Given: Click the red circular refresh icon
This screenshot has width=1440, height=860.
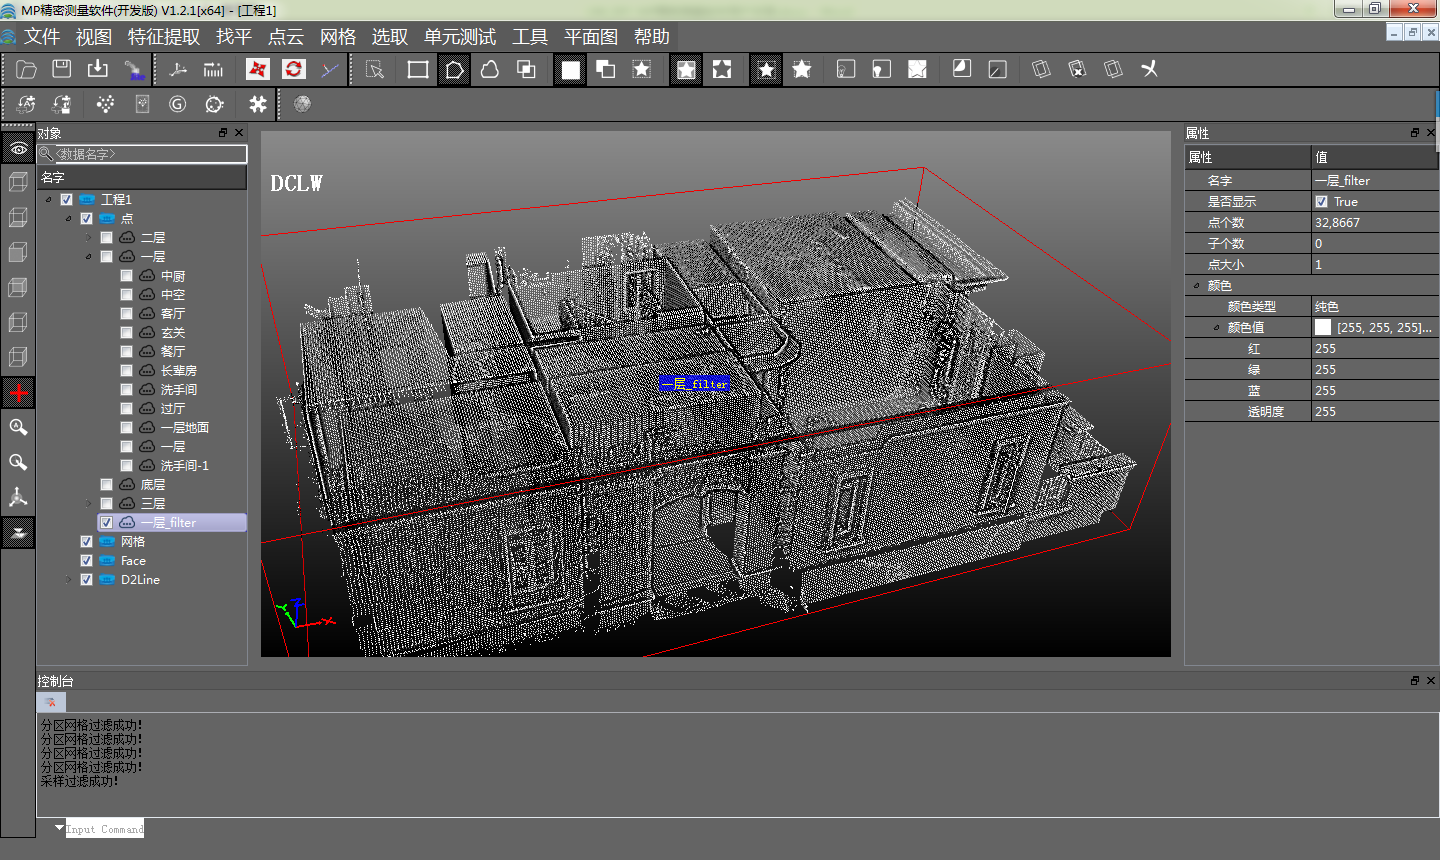Looking at the screenshot, I should click(293, 69).
